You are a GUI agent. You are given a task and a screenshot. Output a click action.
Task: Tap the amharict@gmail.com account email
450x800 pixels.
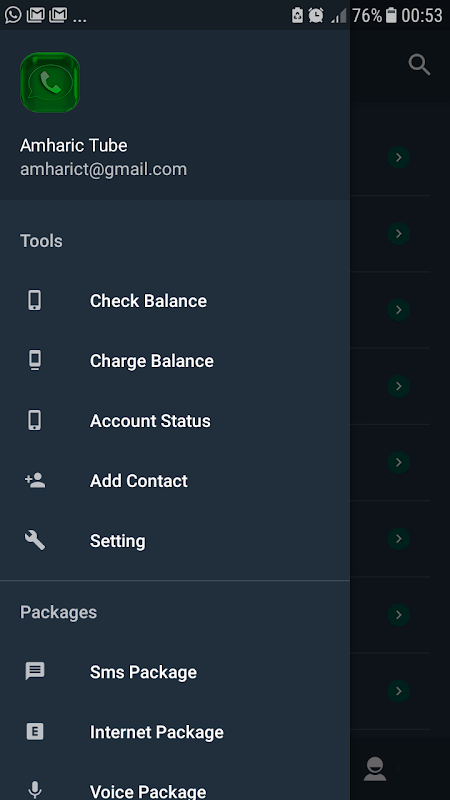pos(104,169)
